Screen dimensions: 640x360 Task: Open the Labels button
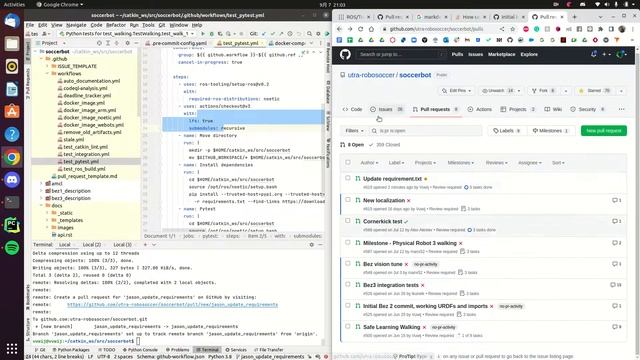point(507,131)
